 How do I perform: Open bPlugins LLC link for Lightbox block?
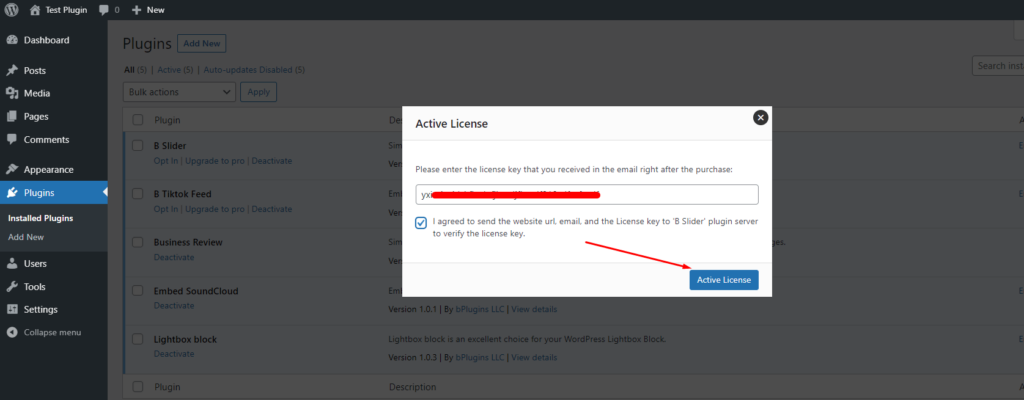coord(480,358)
